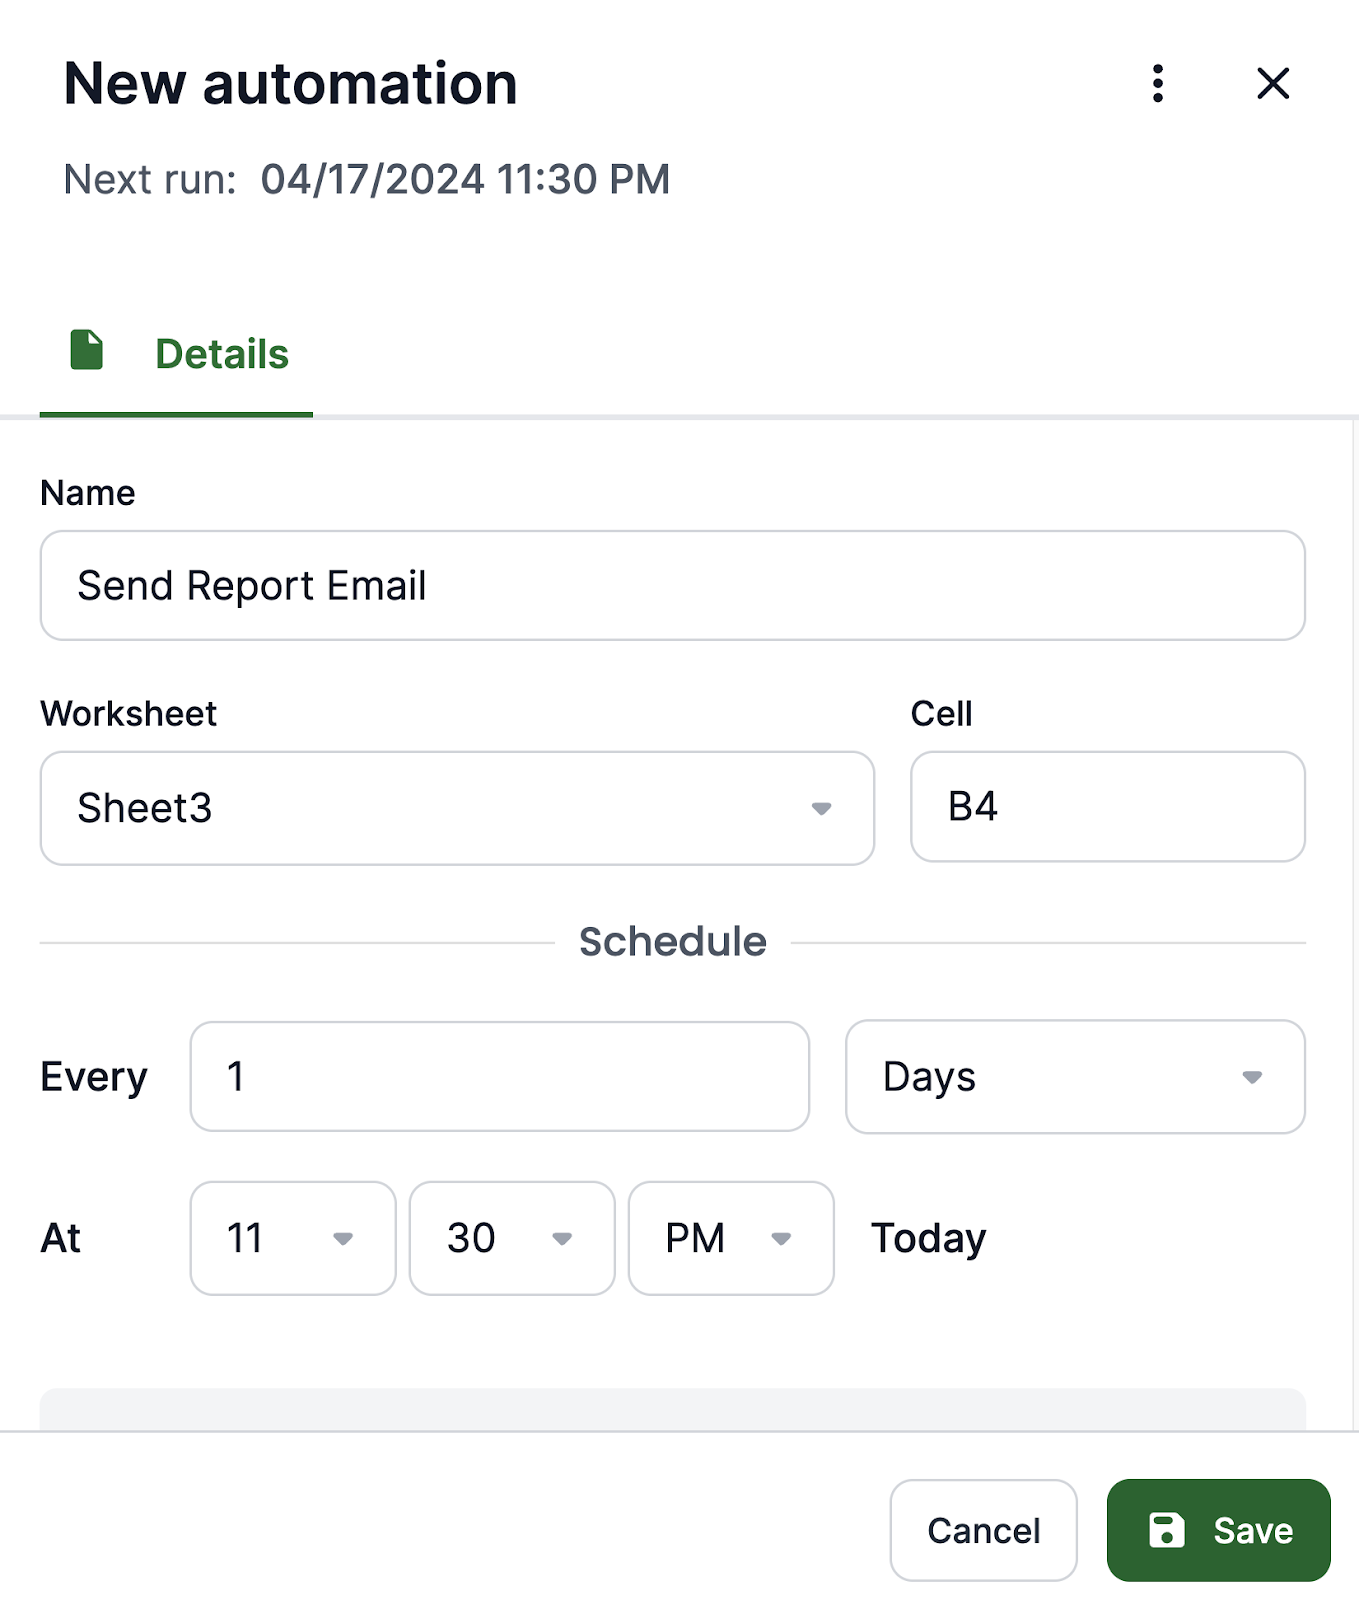Open the minutes dropdown showing 30
Image resolution: width=1359 pixels, height=1600 pixels.
pyautogui.click(x=512, y=1238)
